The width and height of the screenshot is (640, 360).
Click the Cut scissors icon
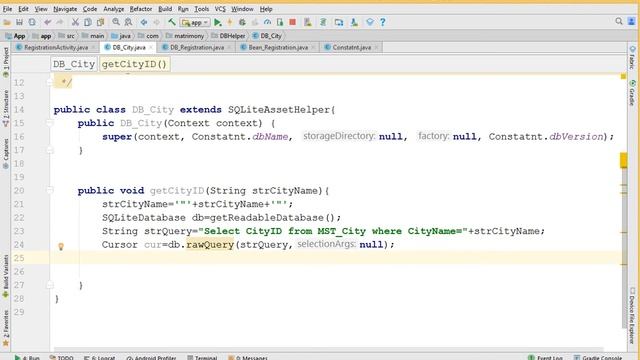[x=75, y=22]
